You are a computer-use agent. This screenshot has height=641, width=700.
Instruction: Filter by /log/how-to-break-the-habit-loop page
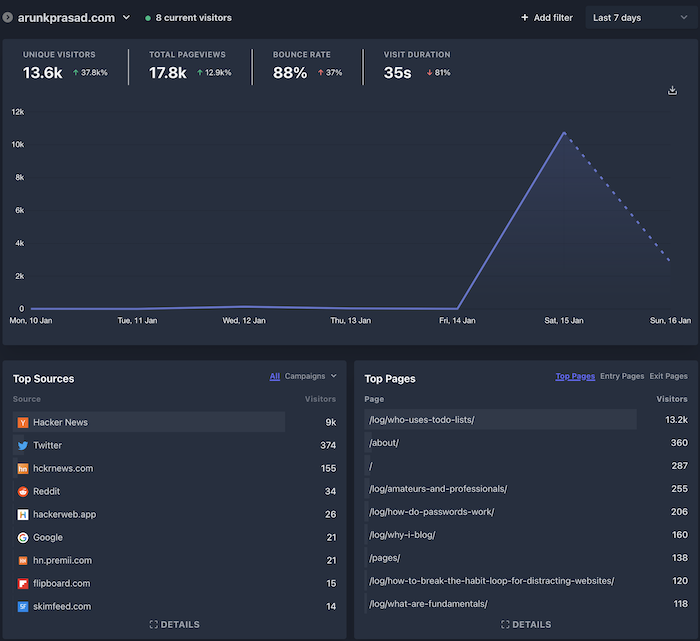492,581
